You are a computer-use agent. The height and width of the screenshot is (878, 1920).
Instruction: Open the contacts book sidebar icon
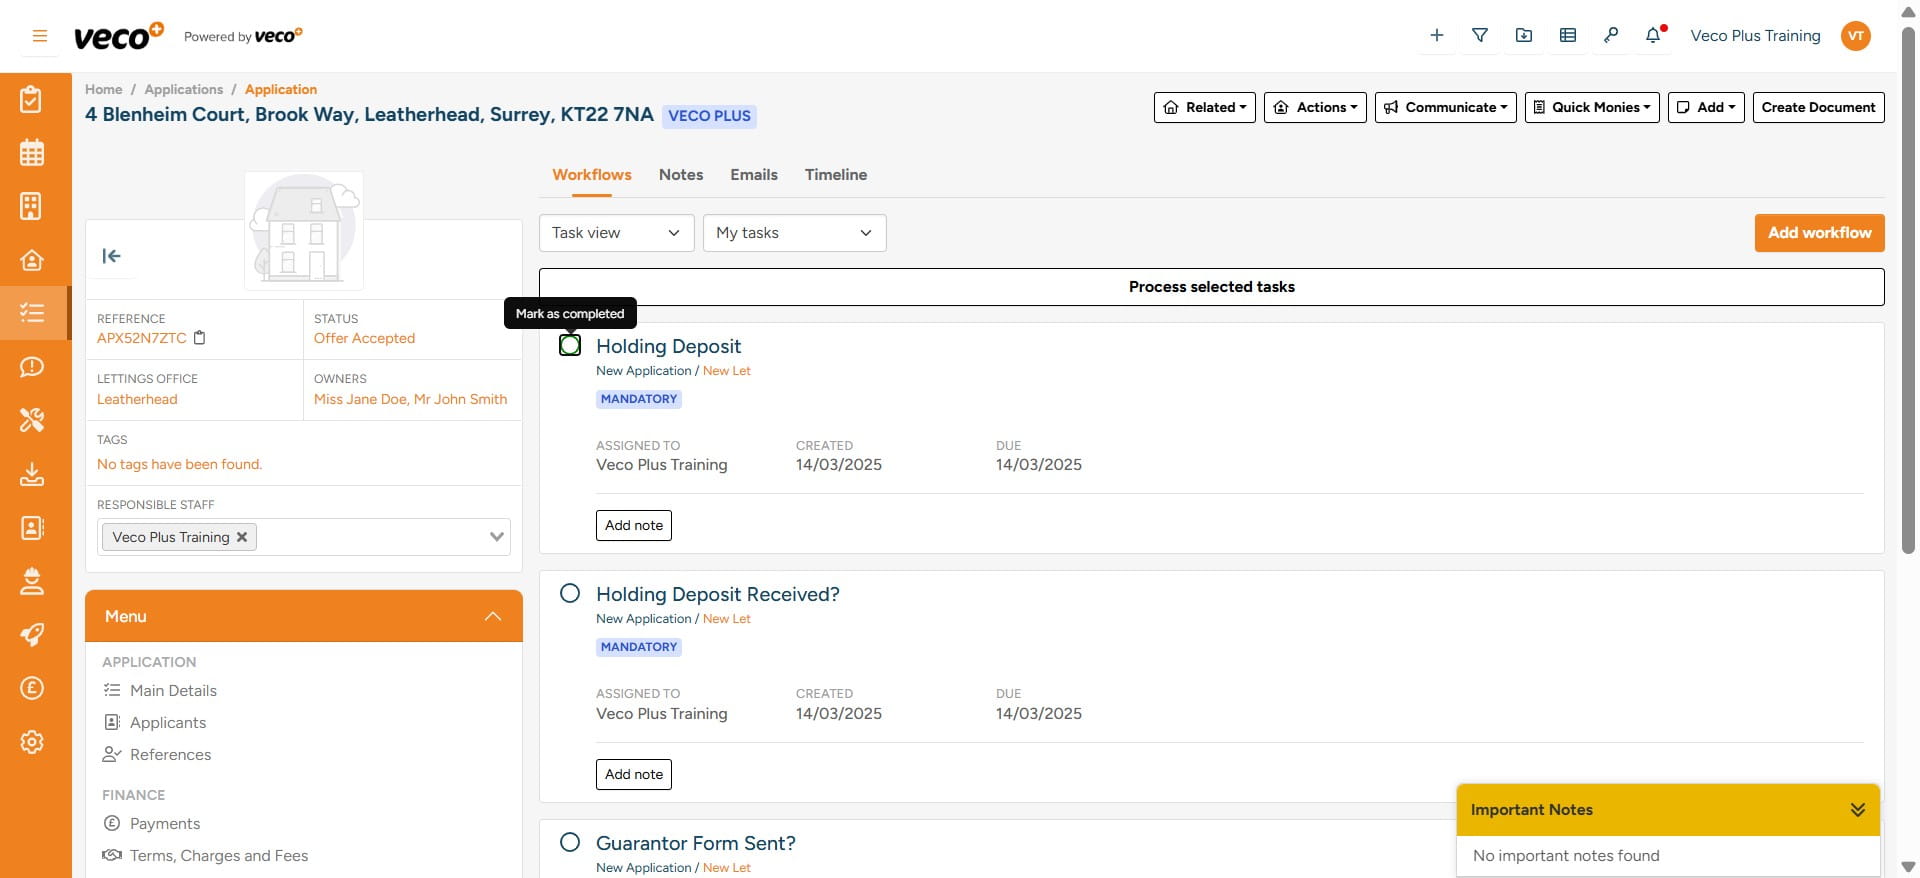(x=32, y=527)
